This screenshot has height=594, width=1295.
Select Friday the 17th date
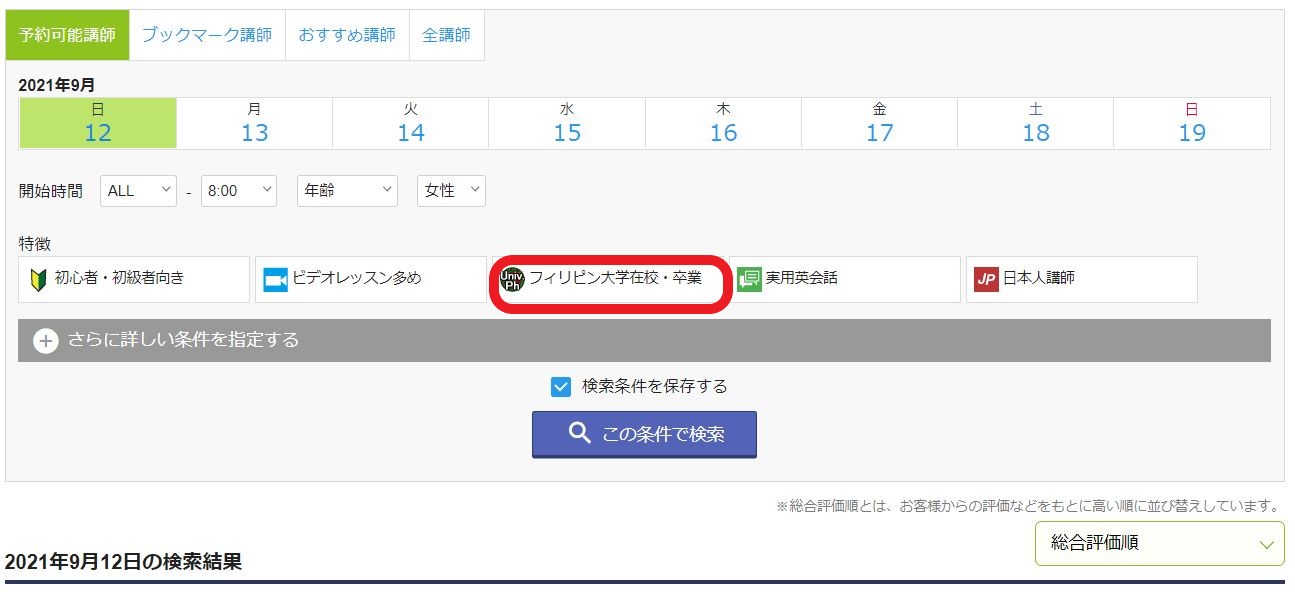[879, 123]
